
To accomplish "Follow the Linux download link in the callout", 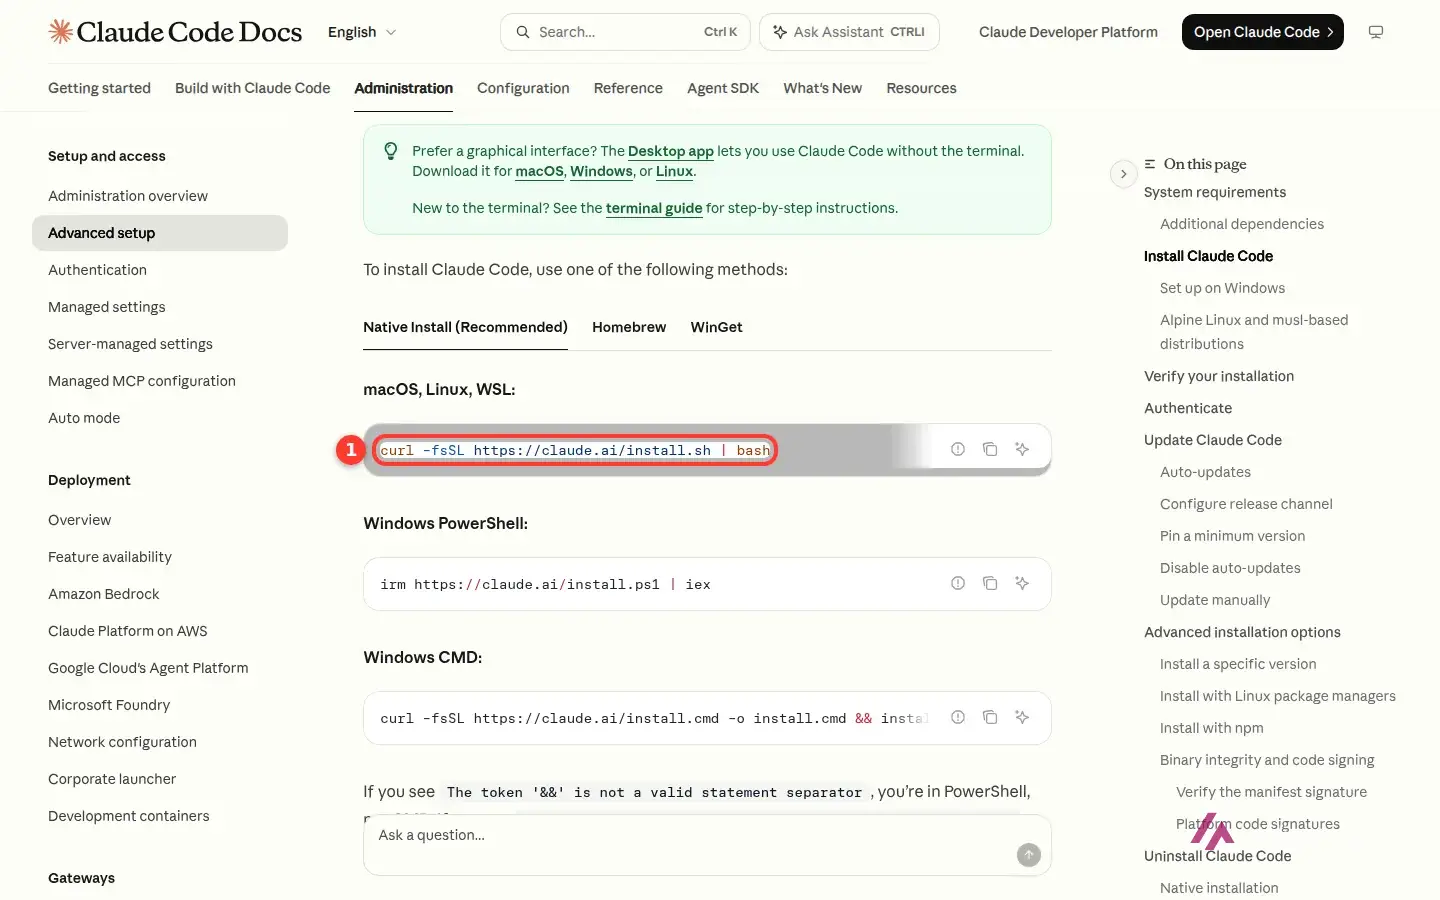I will click(x=674, y=171).
